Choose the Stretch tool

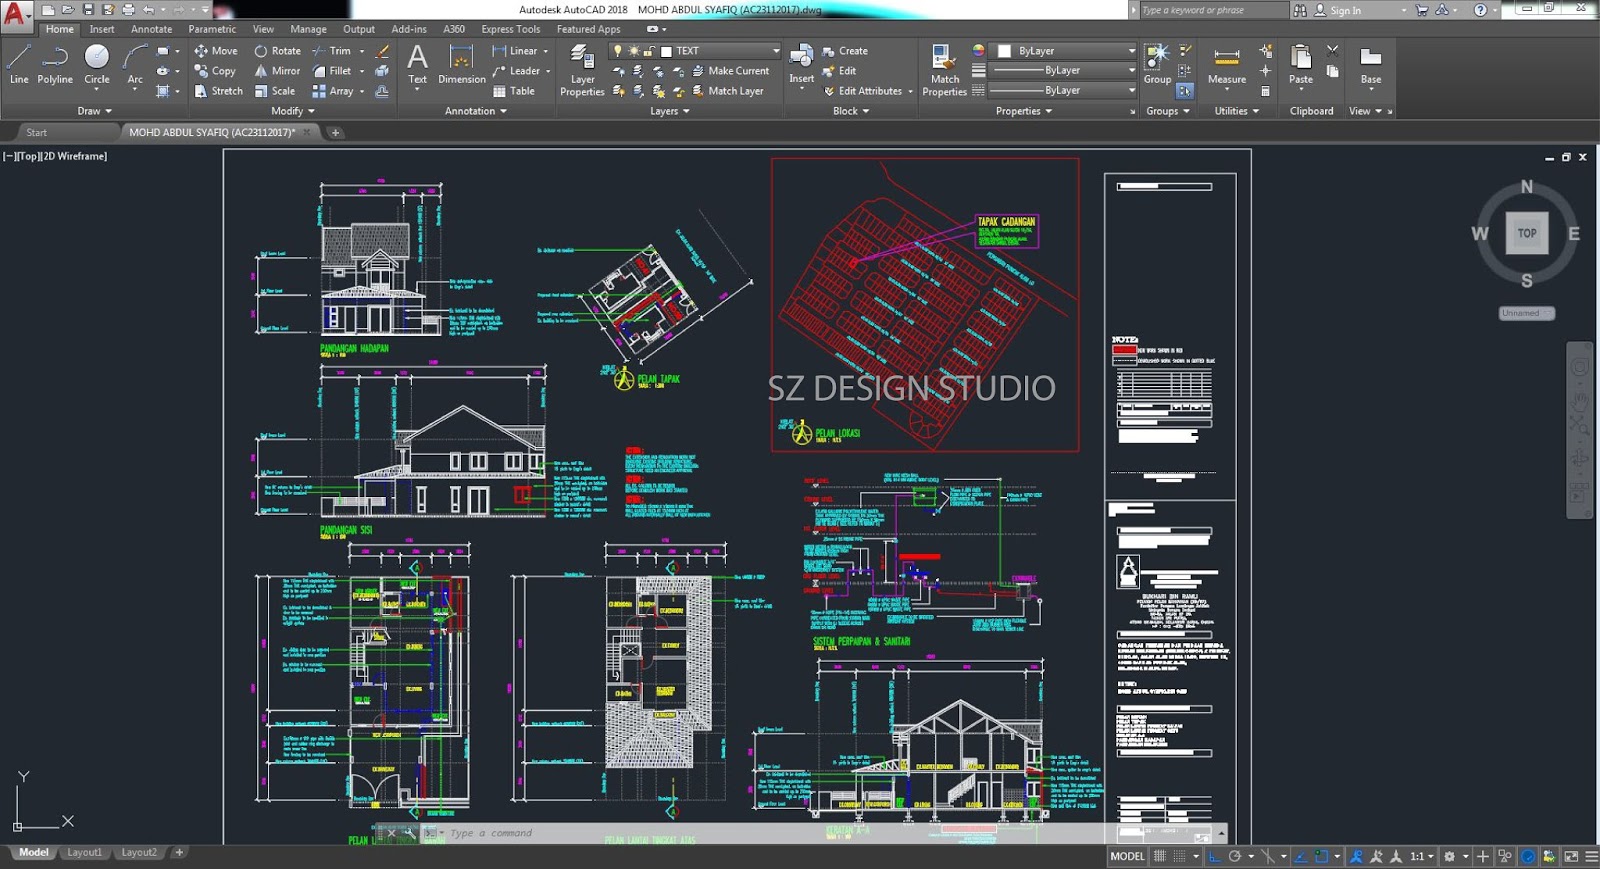point(219,91)
